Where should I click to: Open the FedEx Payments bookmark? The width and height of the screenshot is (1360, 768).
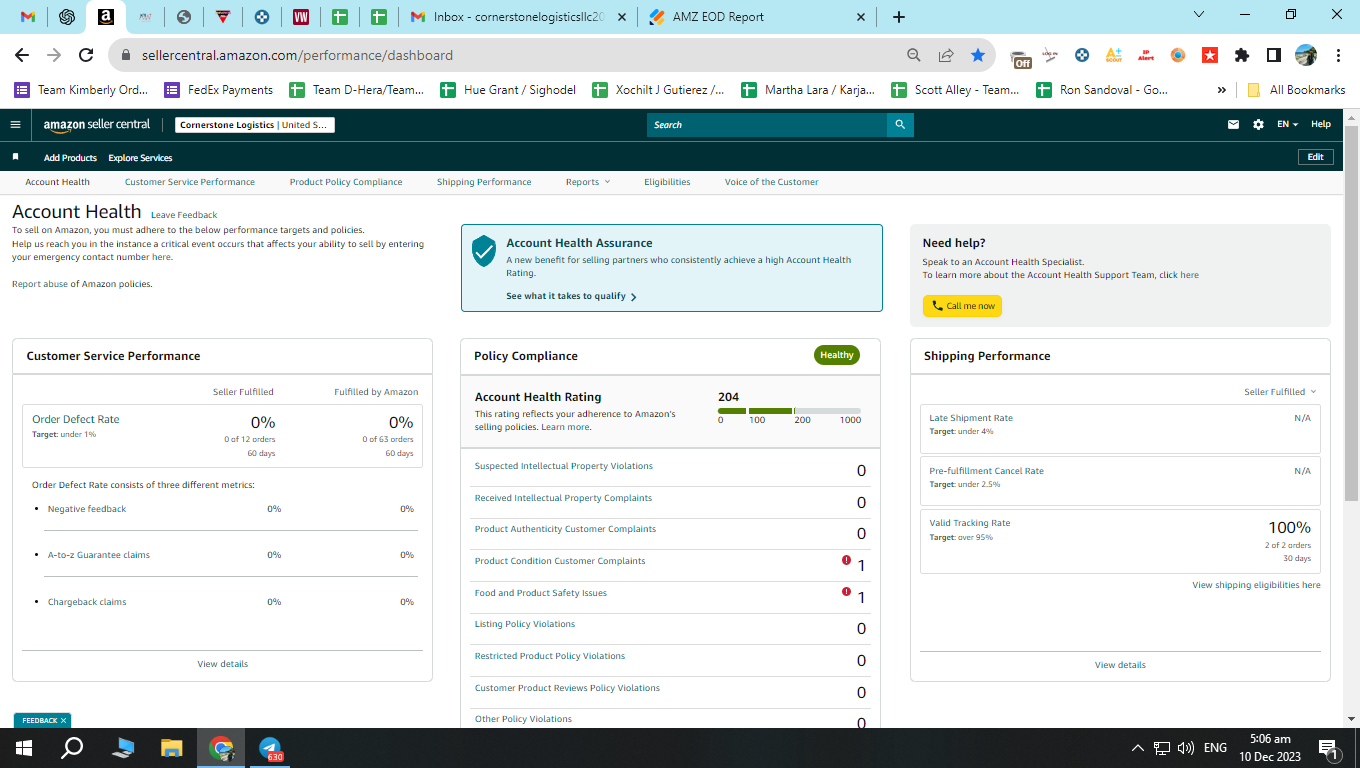pos(218,89)
